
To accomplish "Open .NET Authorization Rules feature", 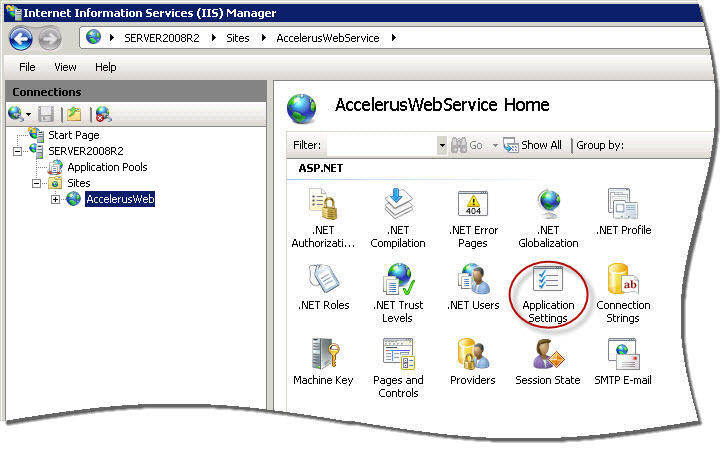I will pyautogui.click(x=323, y=218).
